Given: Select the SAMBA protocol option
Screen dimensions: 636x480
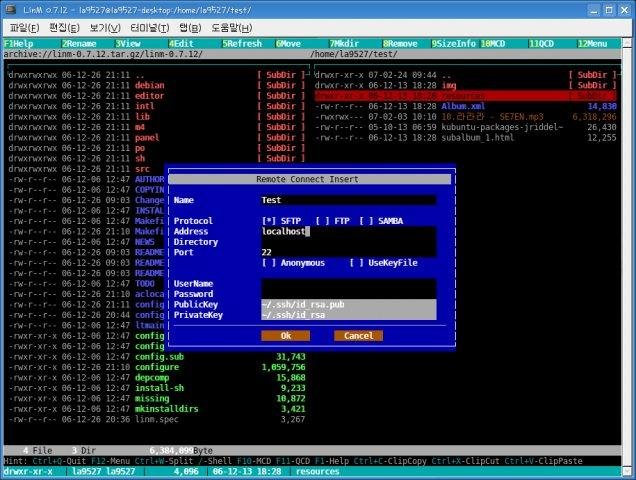Looking at the screenshot, I should [x=381, y=221].
